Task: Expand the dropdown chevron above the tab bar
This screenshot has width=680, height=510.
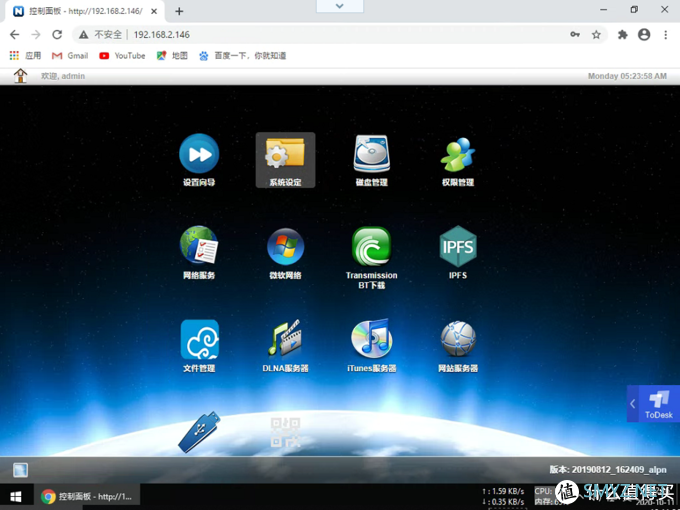Action: [340, 6]
